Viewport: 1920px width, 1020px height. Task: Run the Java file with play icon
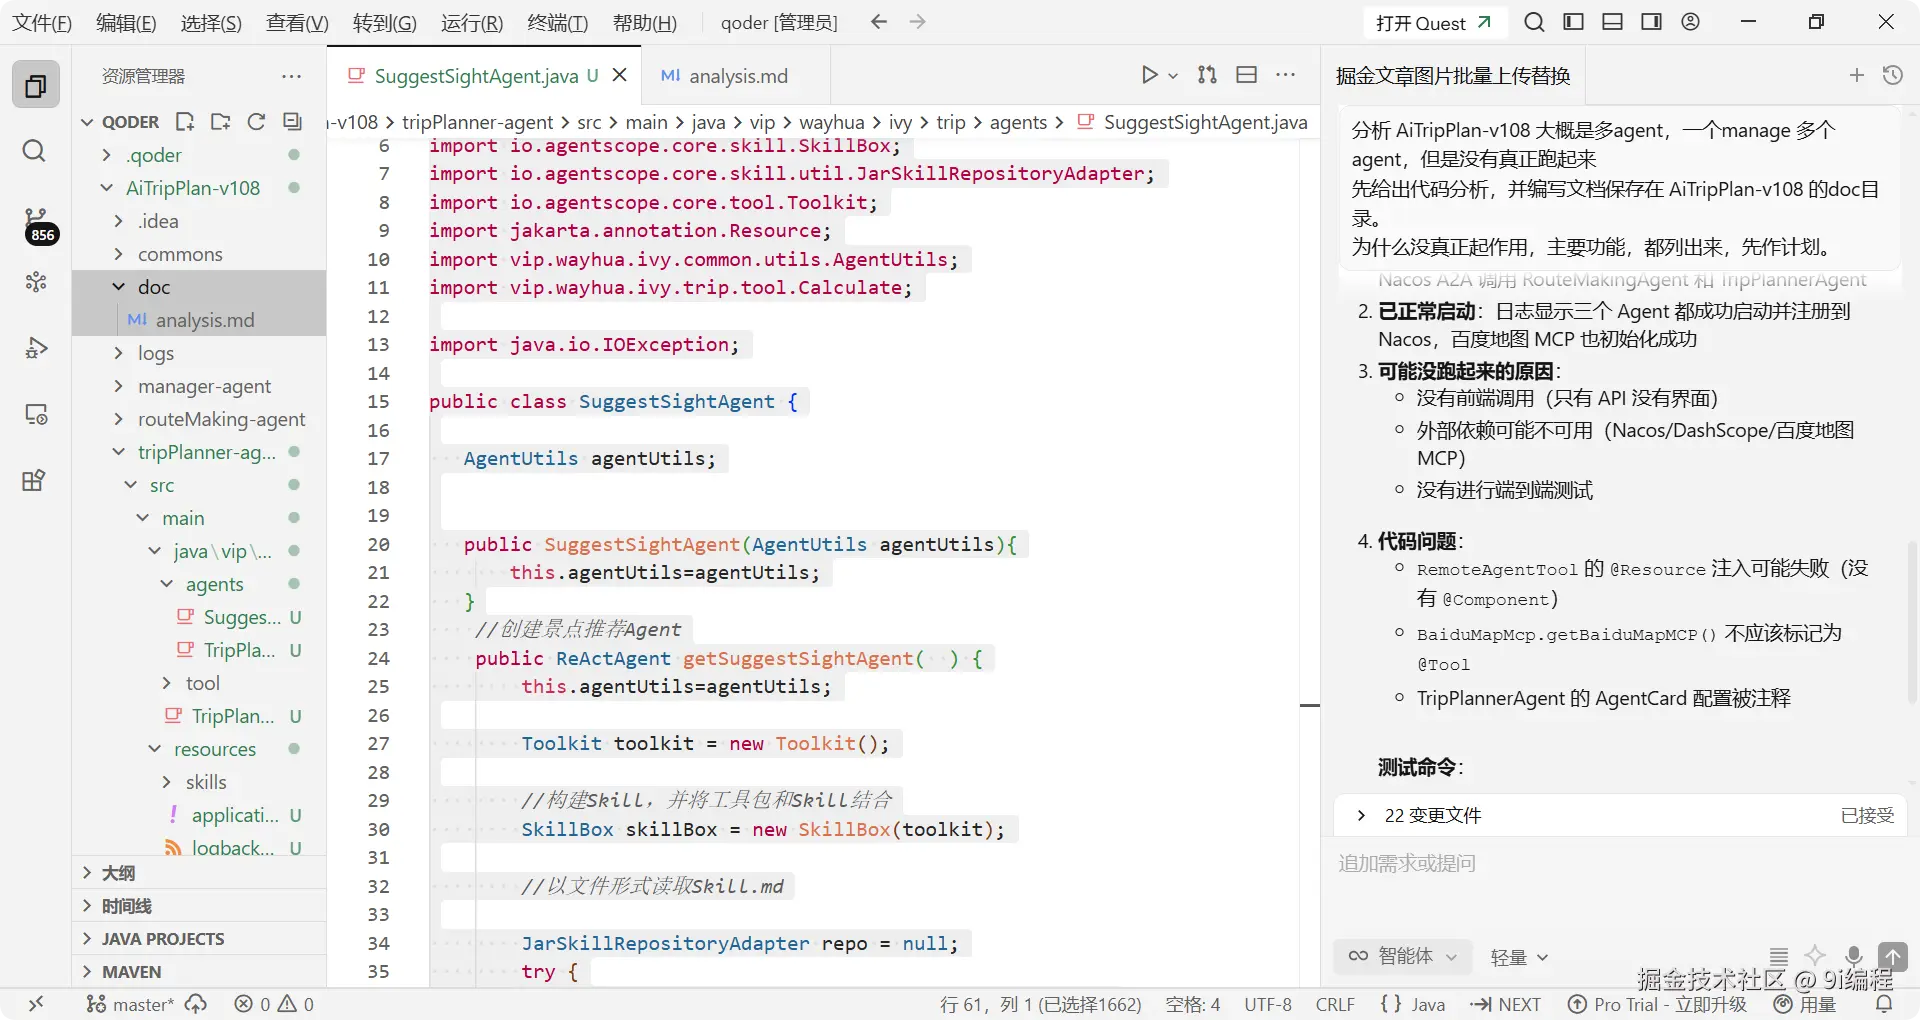pos(1149,75)
